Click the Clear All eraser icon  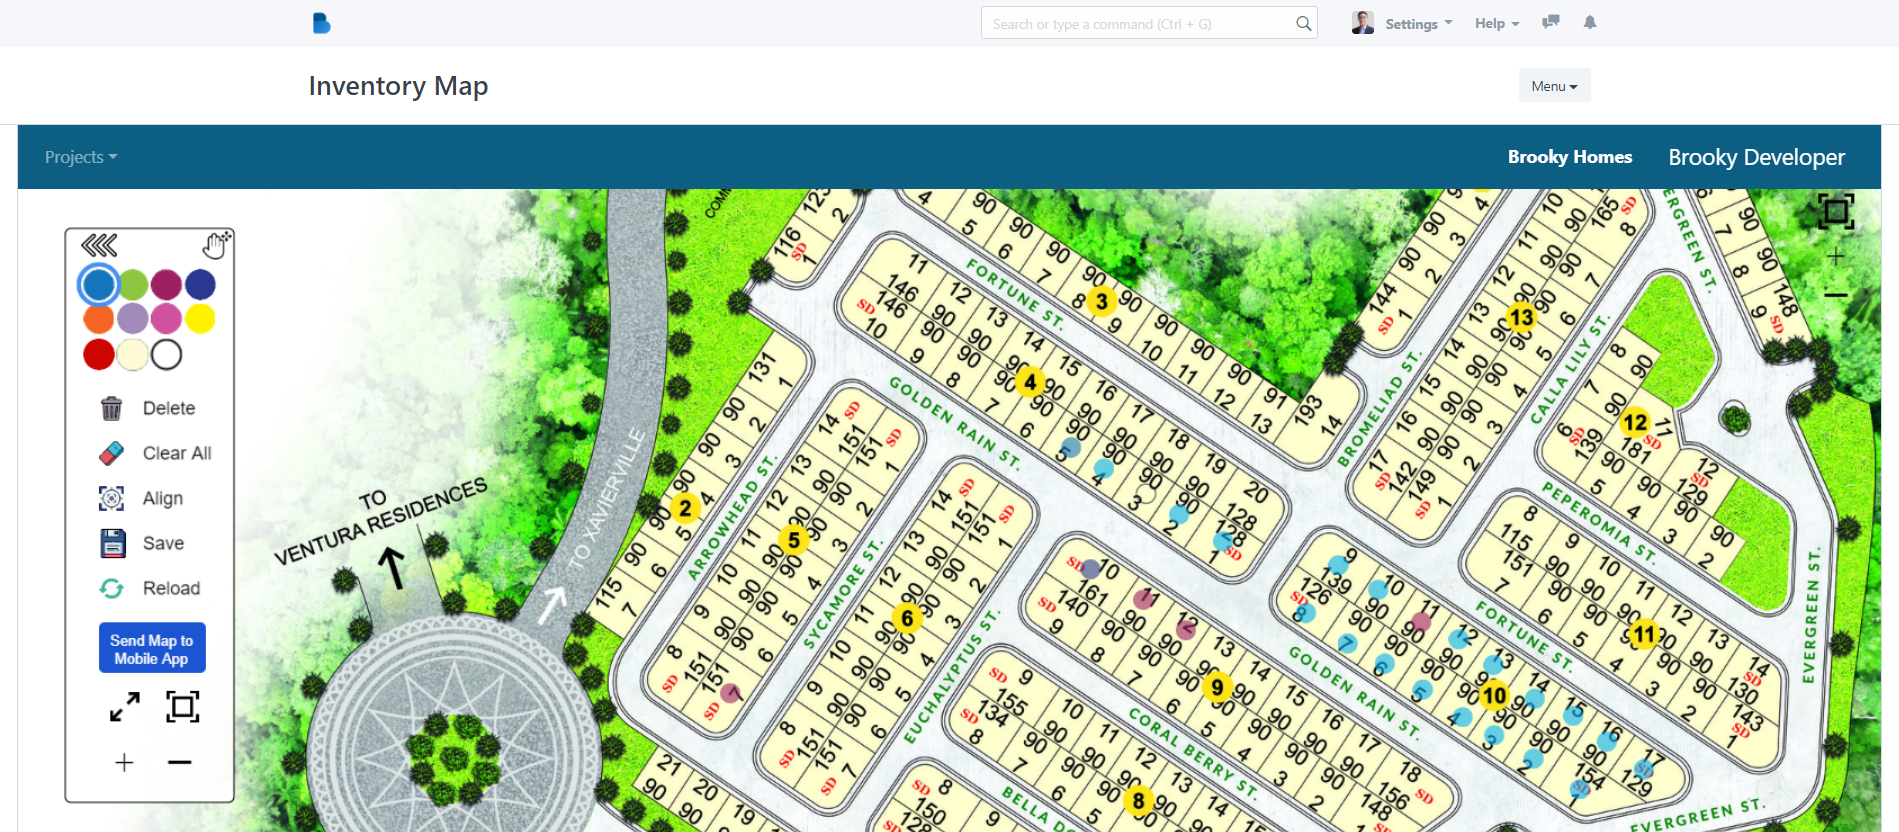112,453
